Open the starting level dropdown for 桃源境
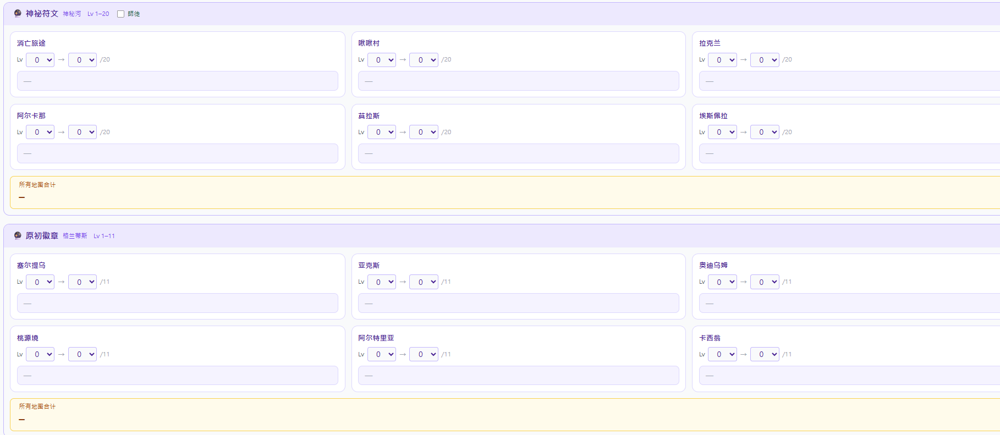The width and height of the screenshot is (1000, 435). tap(40, 354)
